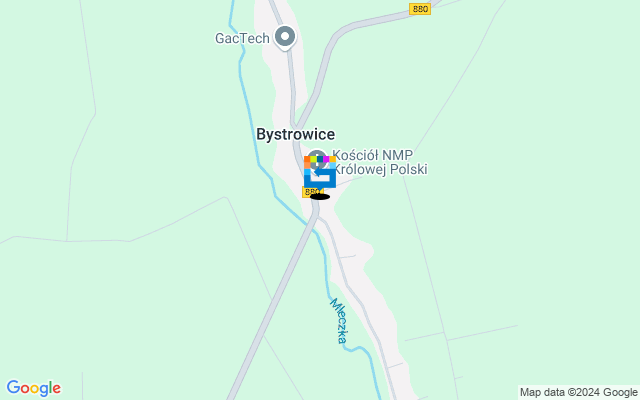Select the 880 road shield under the marker
The image size is (640, 400).
pyautogui.click(x=312, y=192)
